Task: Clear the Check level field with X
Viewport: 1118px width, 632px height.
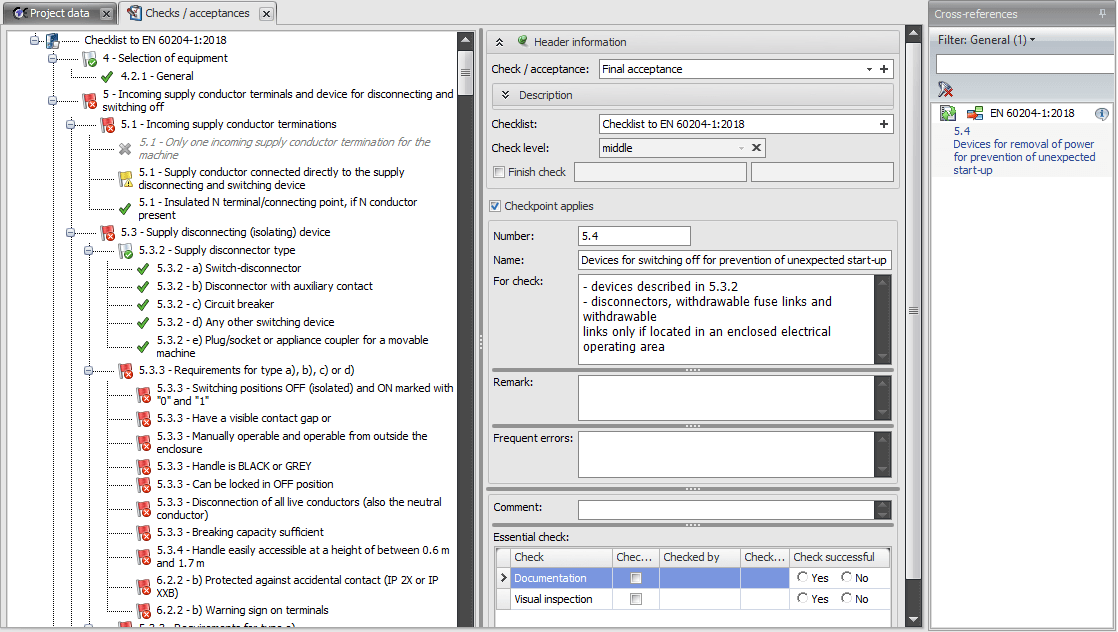Action: [757, 148]
